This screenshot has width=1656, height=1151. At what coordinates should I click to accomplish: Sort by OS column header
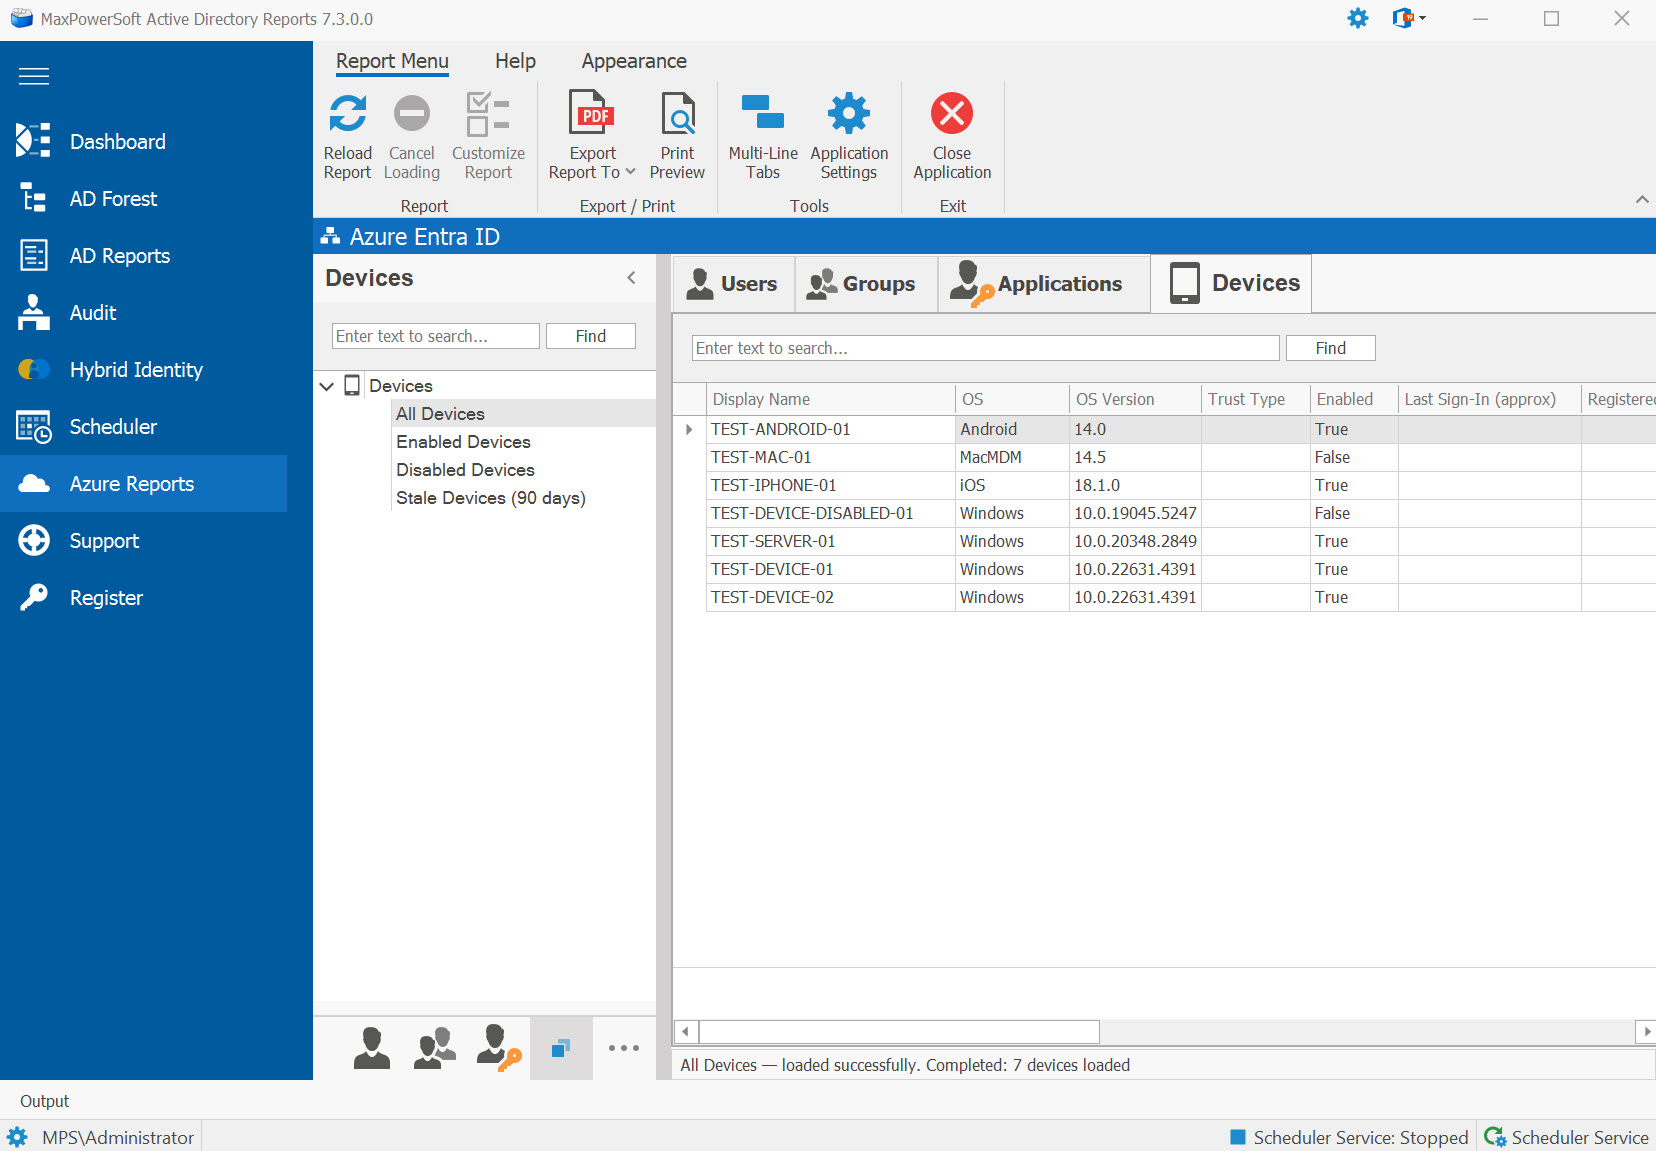coord(1012,399)
